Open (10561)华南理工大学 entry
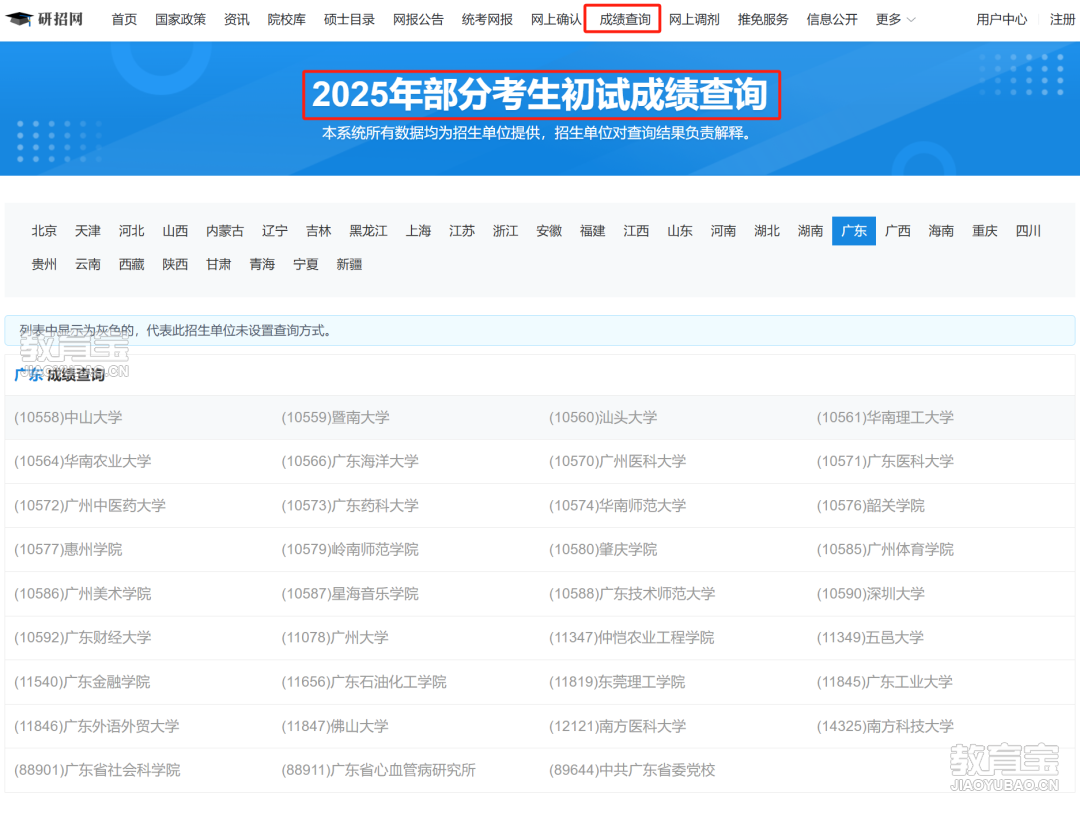The width and height of the screenshot is (1080, 814). (885, 417)
